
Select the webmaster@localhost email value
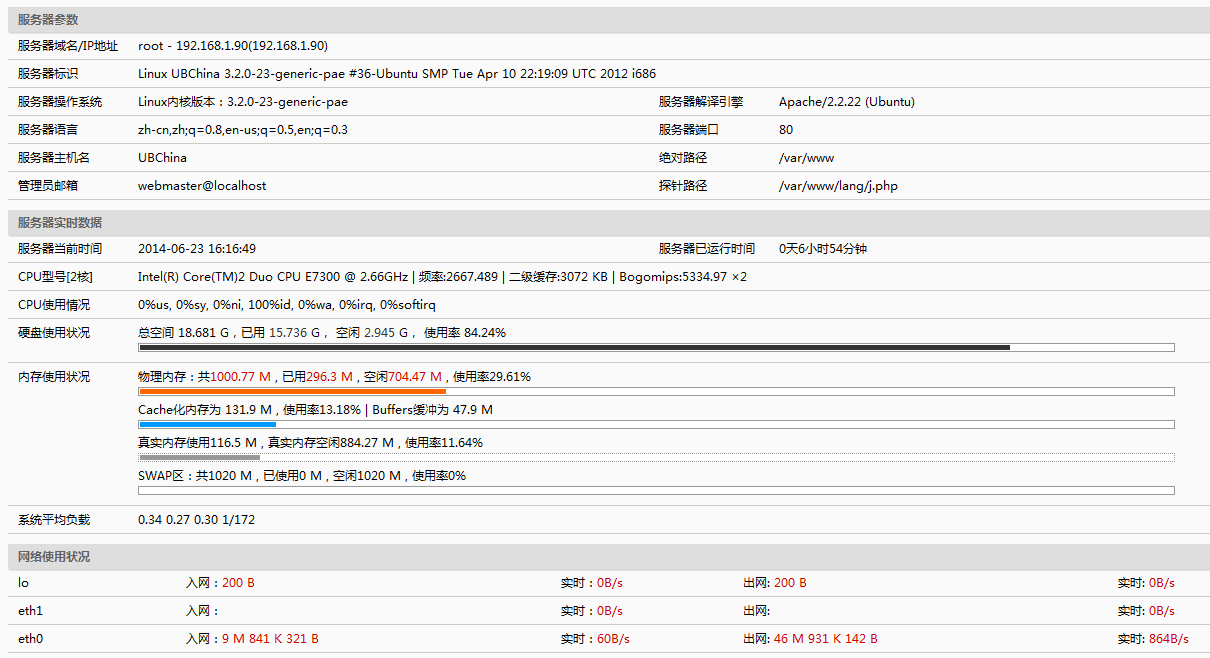click(x=202, y=186)
